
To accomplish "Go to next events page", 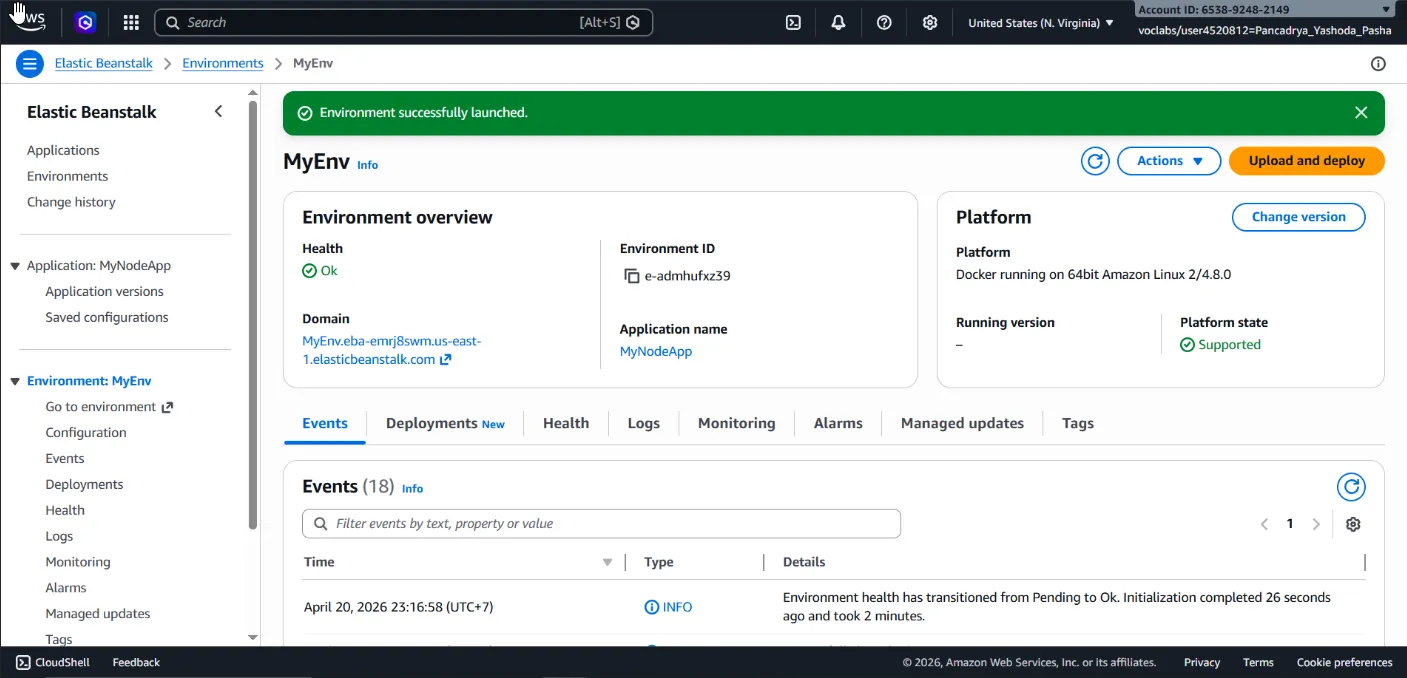I will point(1316,524).
